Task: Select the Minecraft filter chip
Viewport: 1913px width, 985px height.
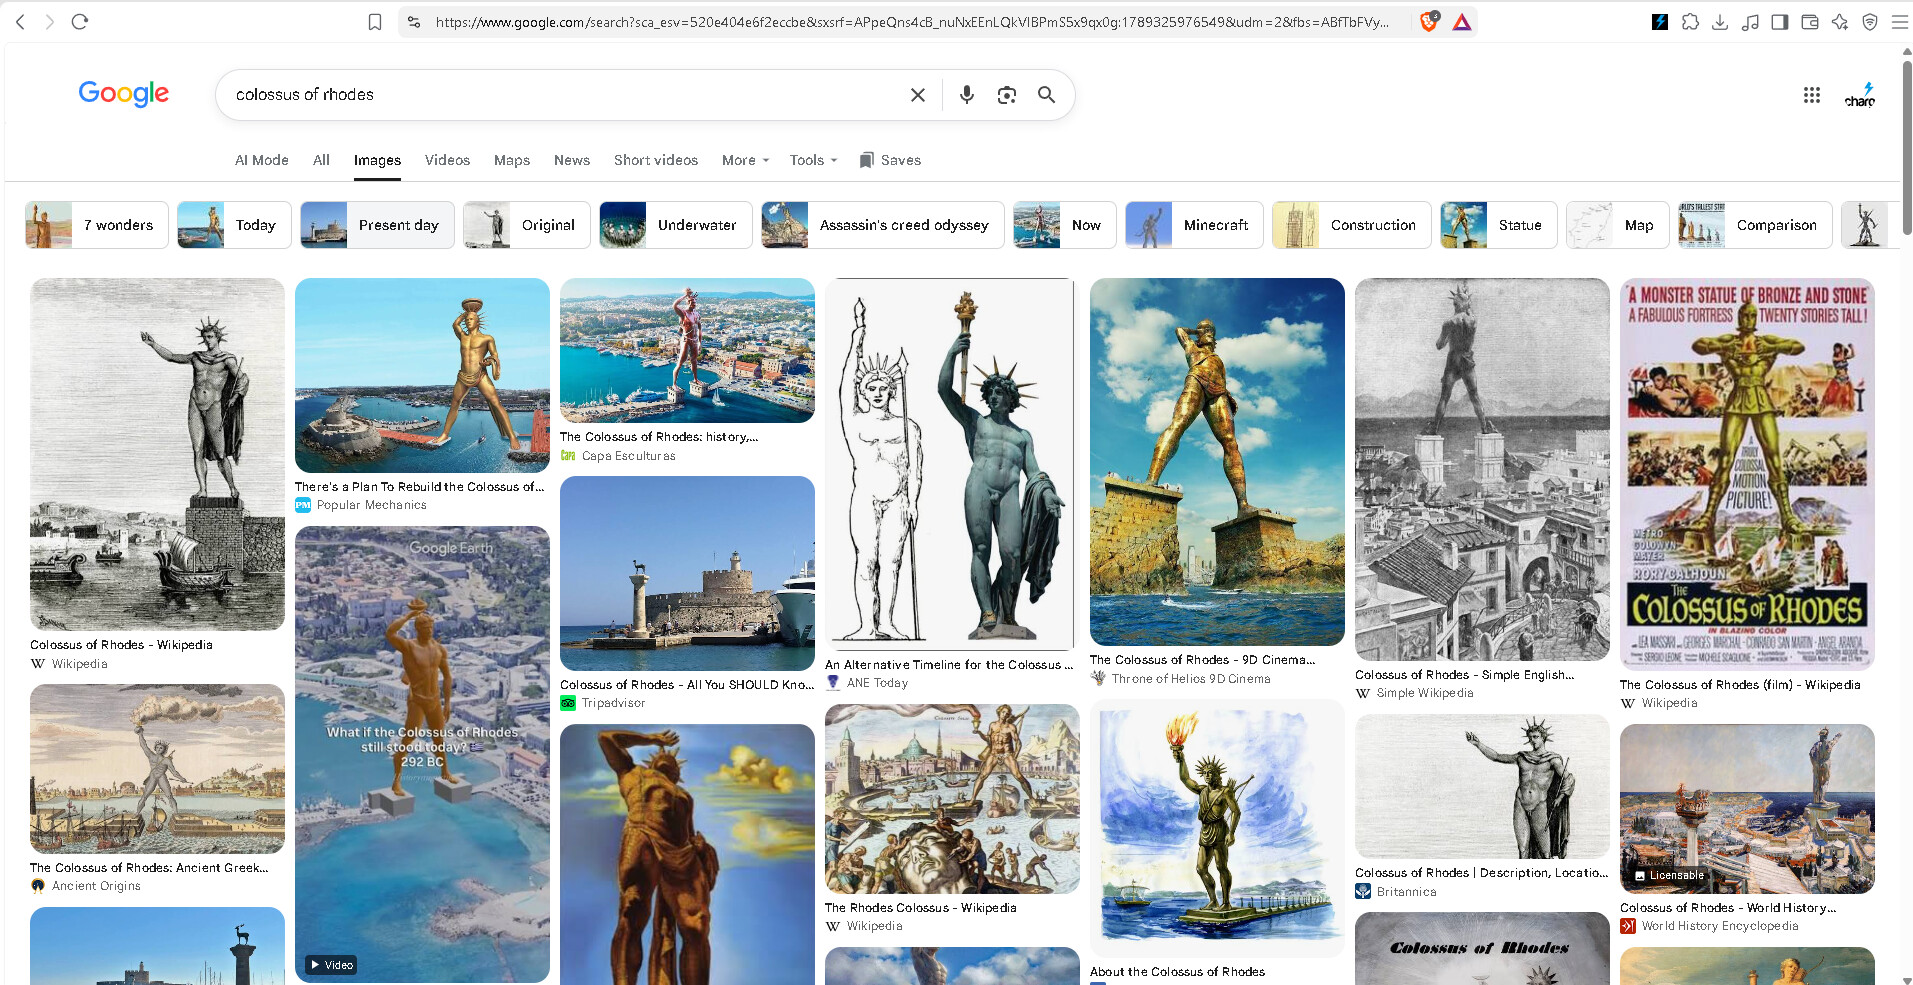Action: coord(1194,225)
